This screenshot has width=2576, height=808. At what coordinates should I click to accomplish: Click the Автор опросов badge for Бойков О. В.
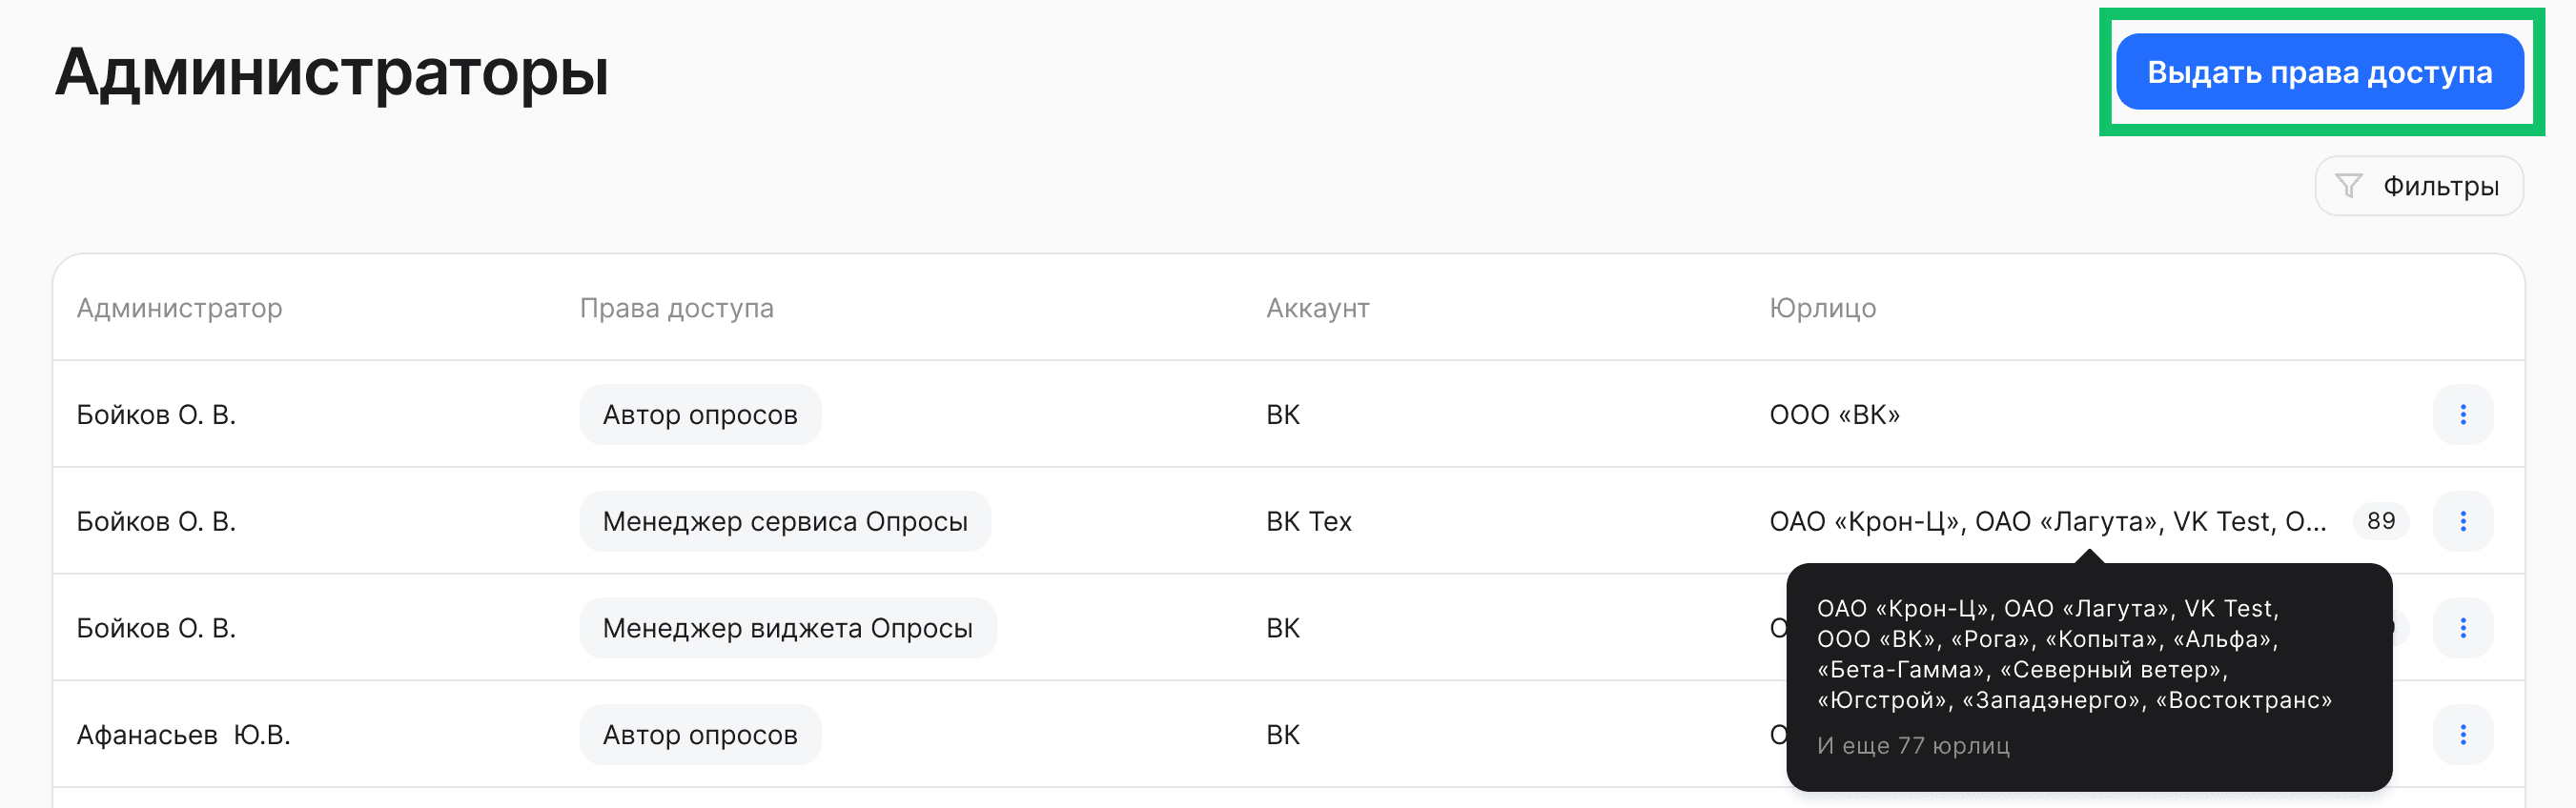click(700, 414)
